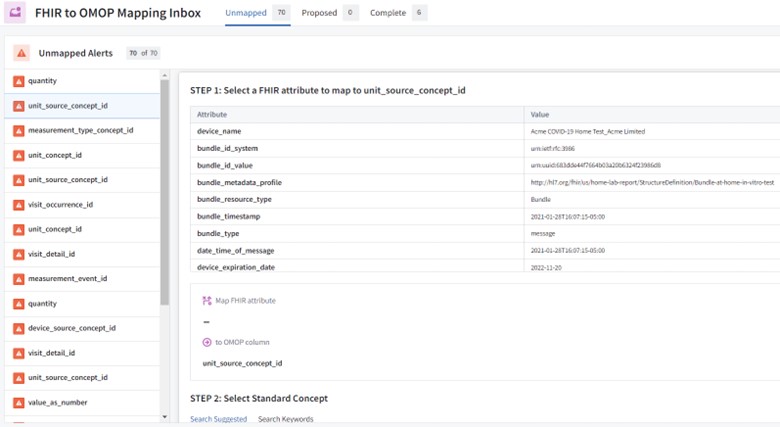Click the 'to OMOP column' arrow icon
Screen dimensions: 780x427
click(x=207, y=342)
